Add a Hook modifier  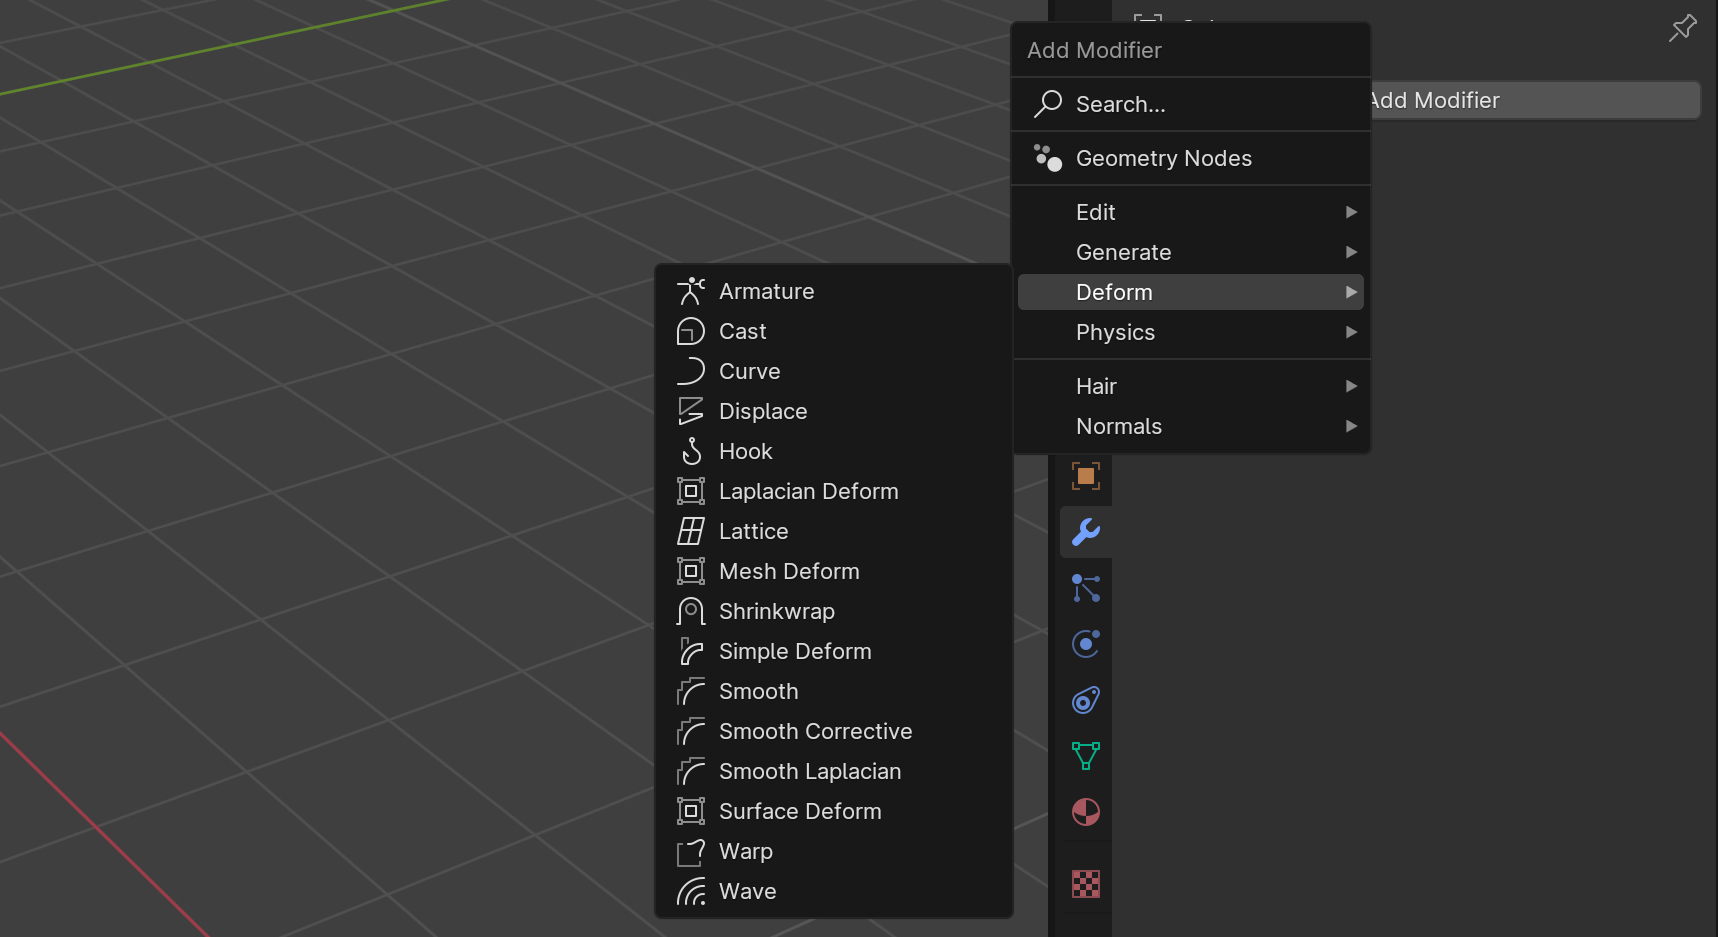coord(834,451)
